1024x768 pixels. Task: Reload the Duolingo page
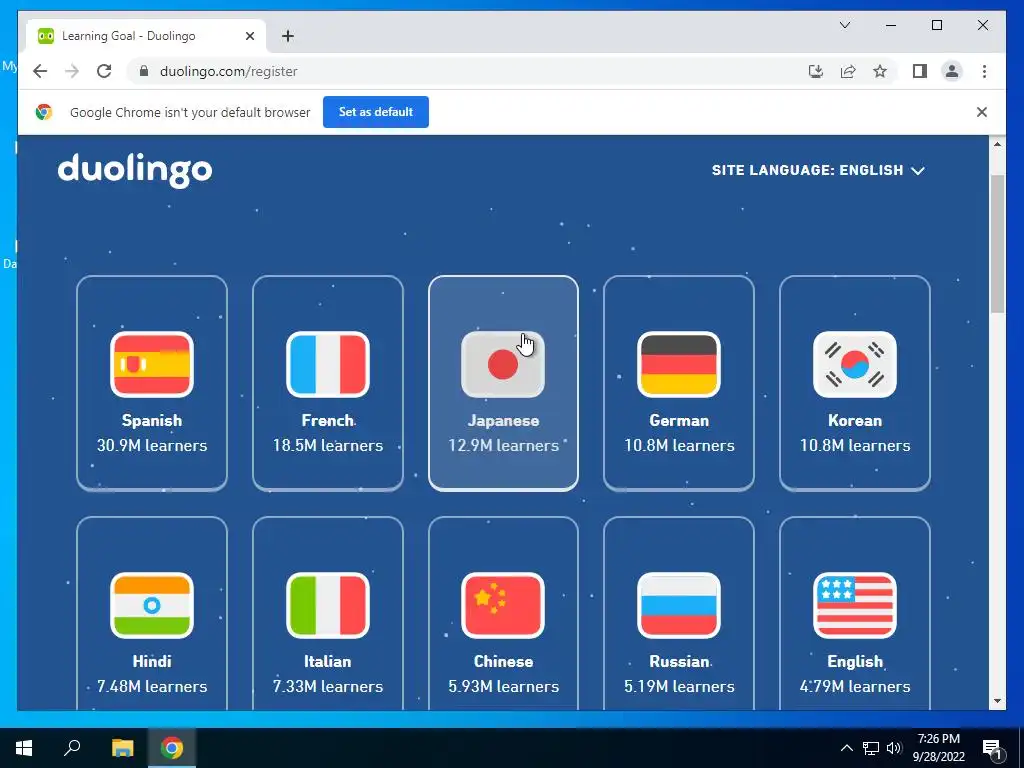104,71
